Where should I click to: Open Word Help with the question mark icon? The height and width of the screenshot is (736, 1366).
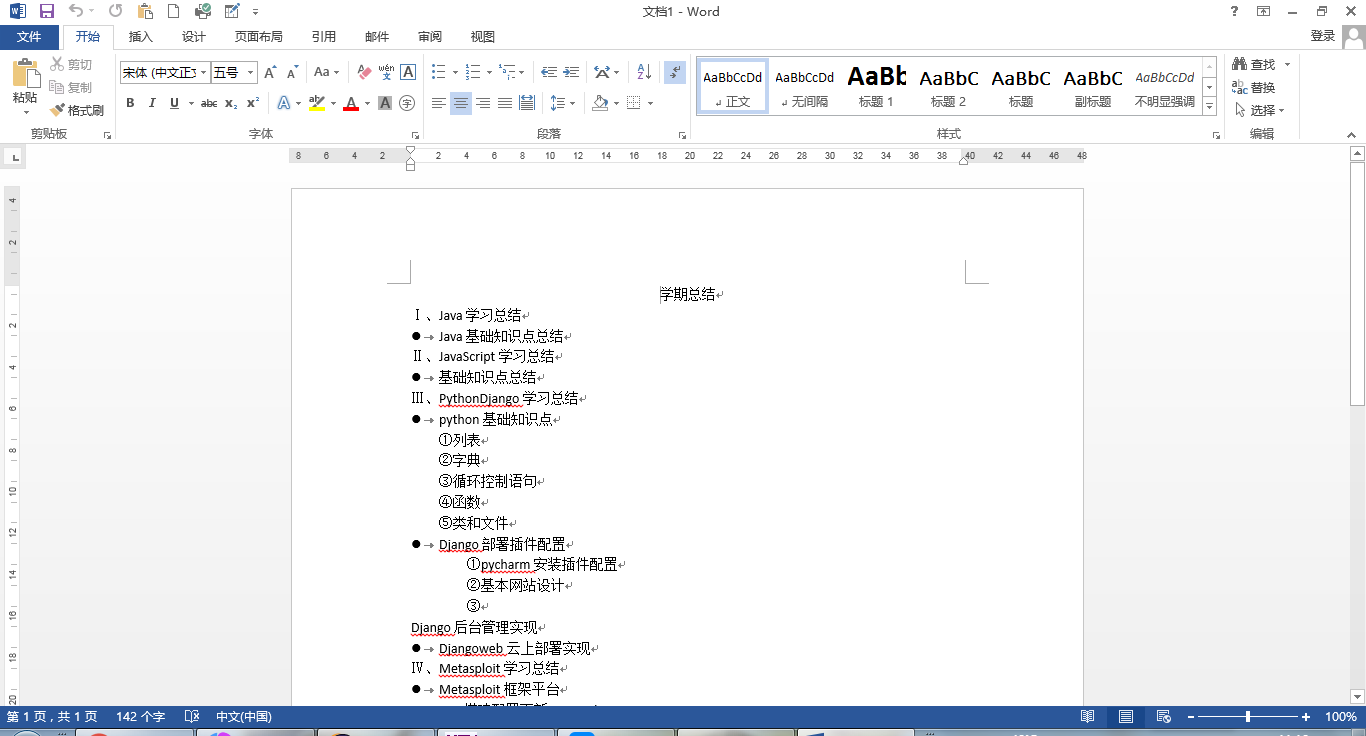[x=1234, y=12]
